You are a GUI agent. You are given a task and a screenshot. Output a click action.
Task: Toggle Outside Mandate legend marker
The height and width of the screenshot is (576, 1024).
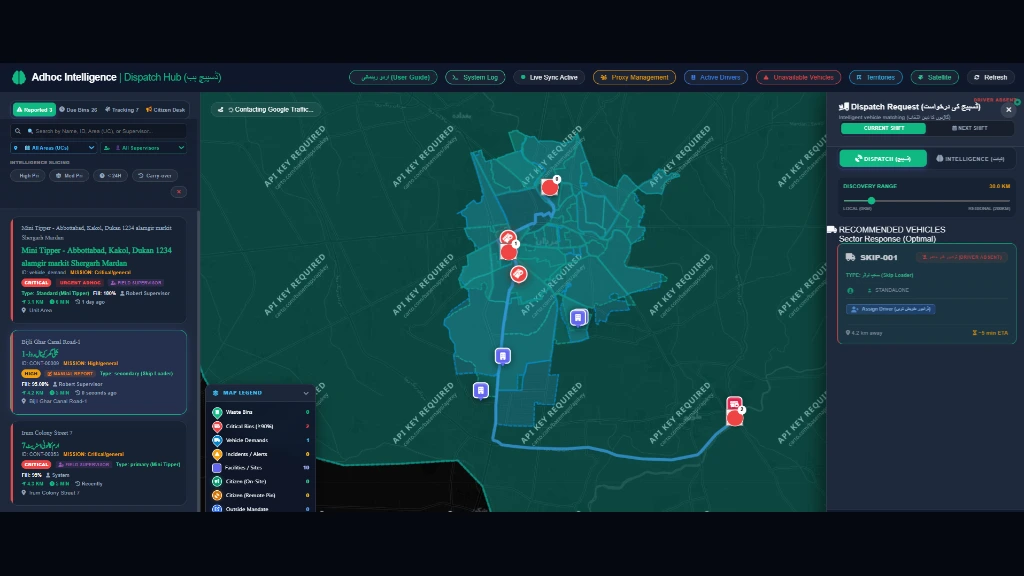217,509
